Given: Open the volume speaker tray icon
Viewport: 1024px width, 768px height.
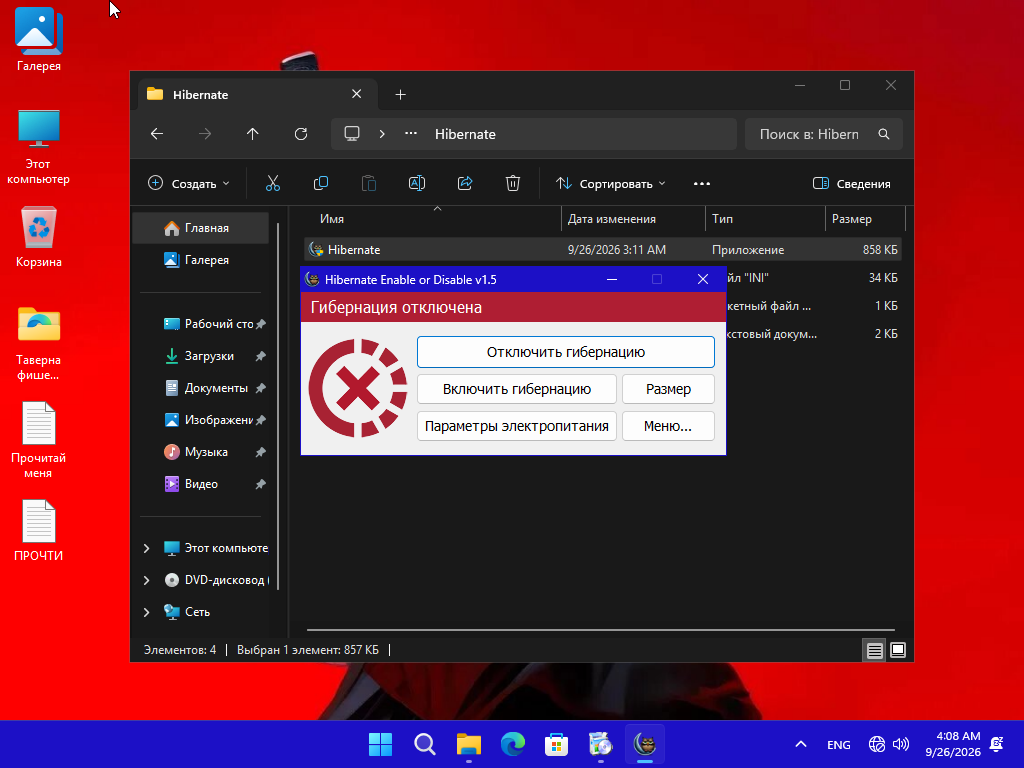Looking at the screenshot, I should [x=901, y=744].
